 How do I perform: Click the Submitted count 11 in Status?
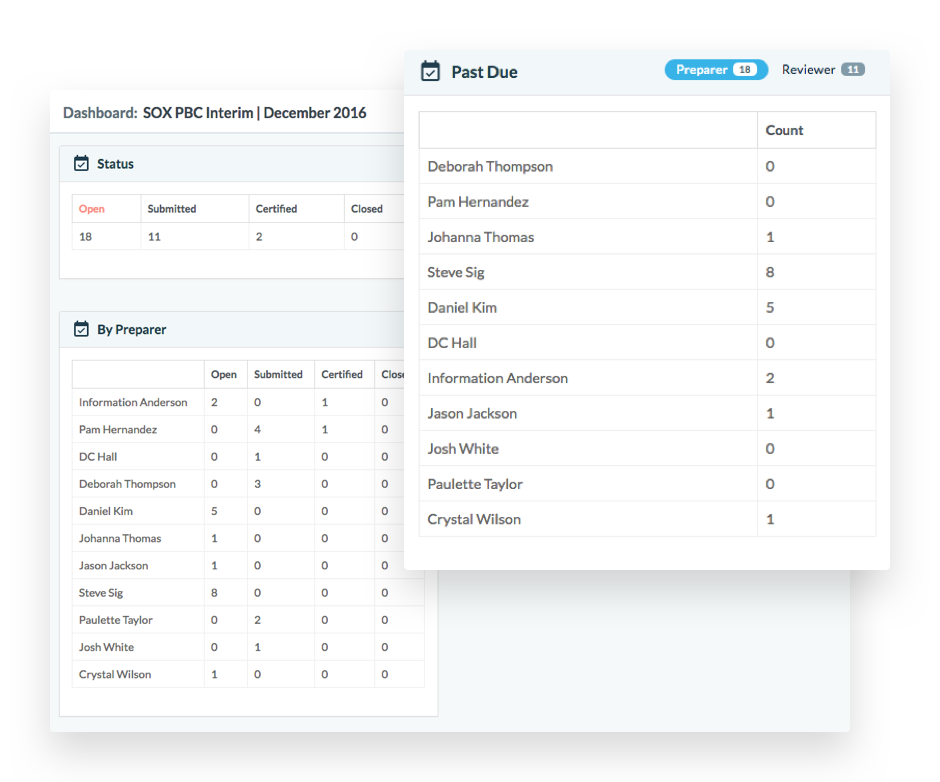tap(154, 237)
